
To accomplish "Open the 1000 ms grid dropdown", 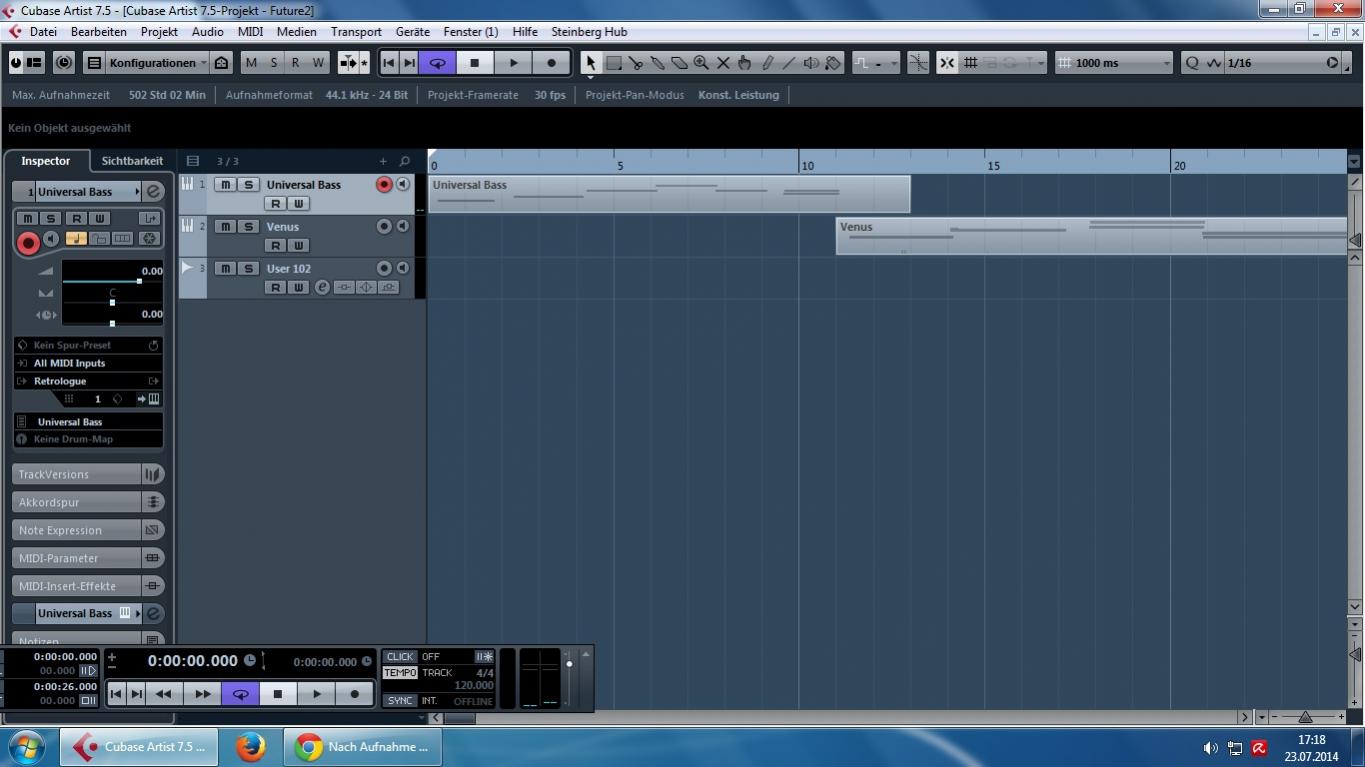I will (x=1114, y=63).
